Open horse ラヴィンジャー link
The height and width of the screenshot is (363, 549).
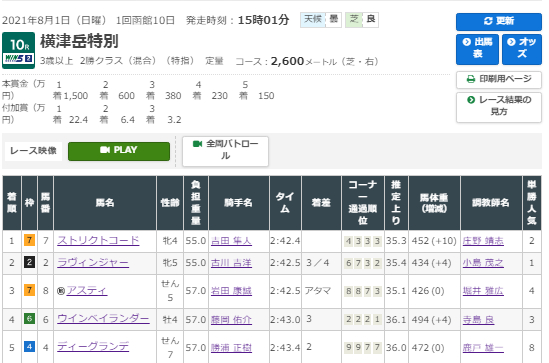(93, 263)
